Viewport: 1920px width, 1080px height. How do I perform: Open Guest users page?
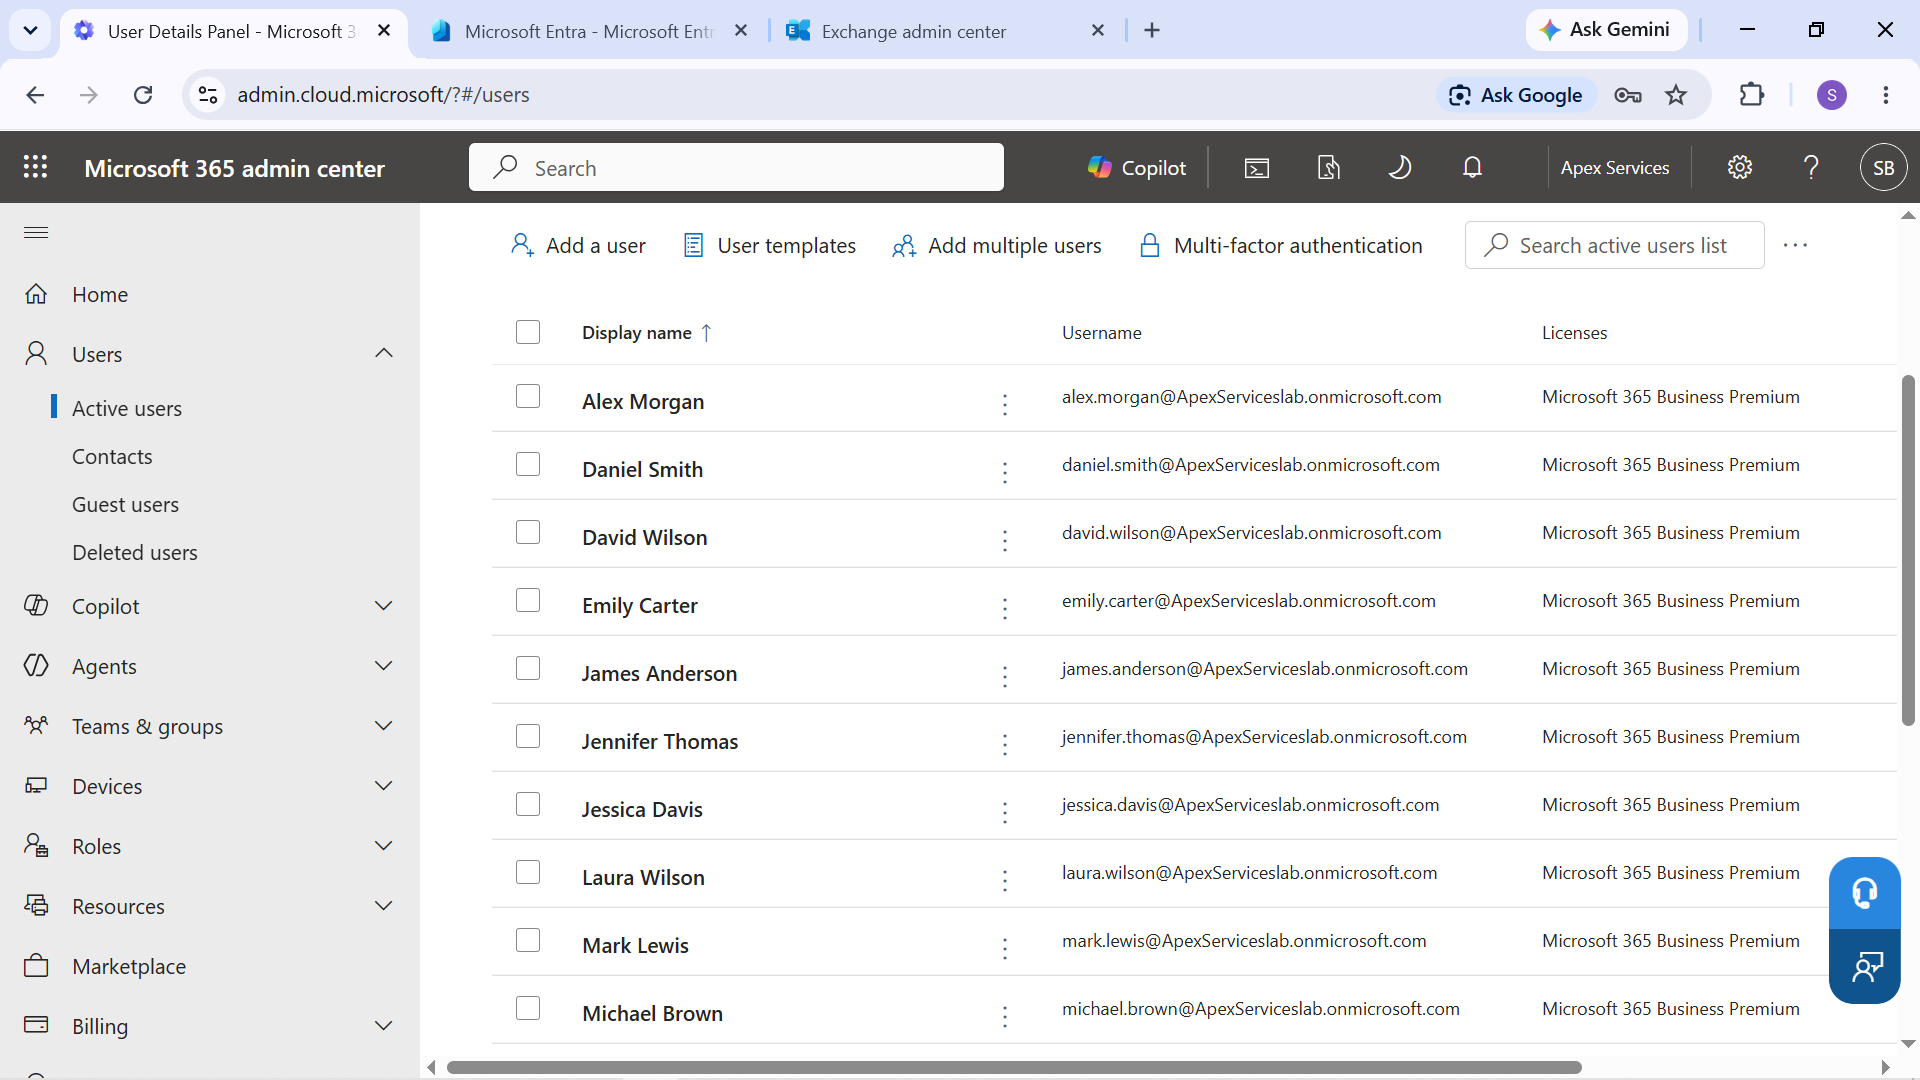click(125, 505)
